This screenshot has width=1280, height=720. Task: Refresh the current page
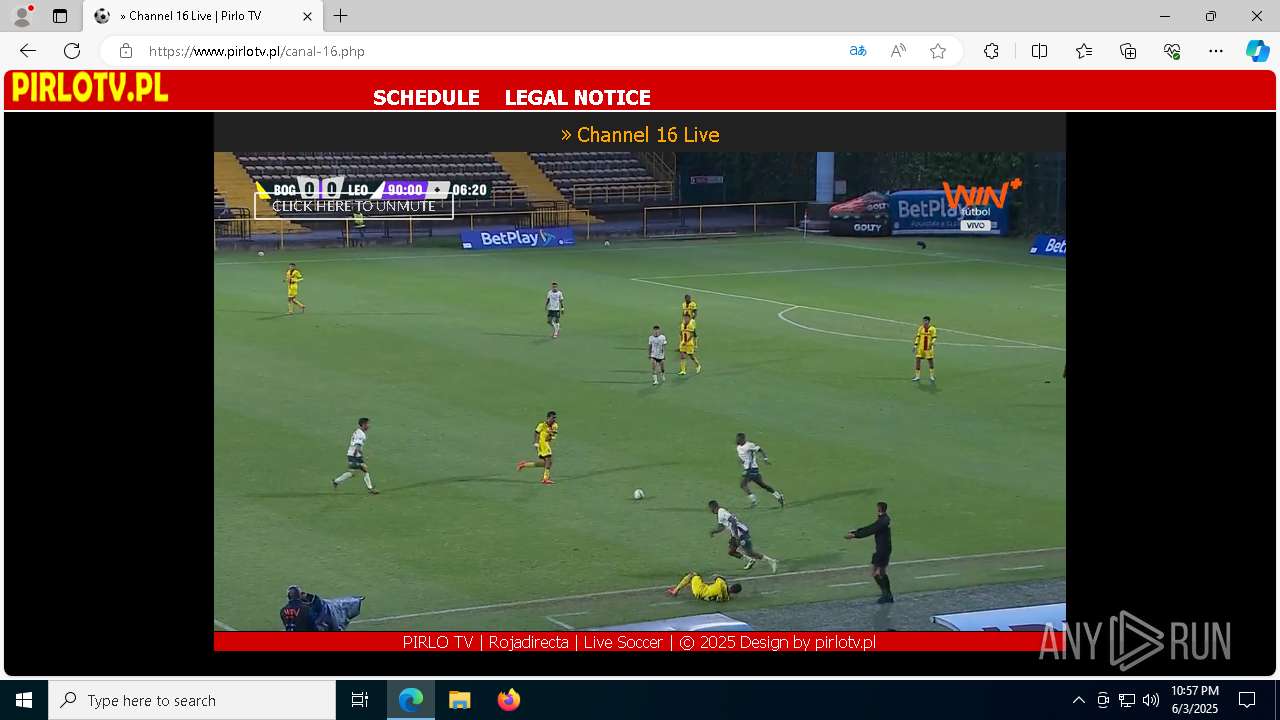coord(72,51)
